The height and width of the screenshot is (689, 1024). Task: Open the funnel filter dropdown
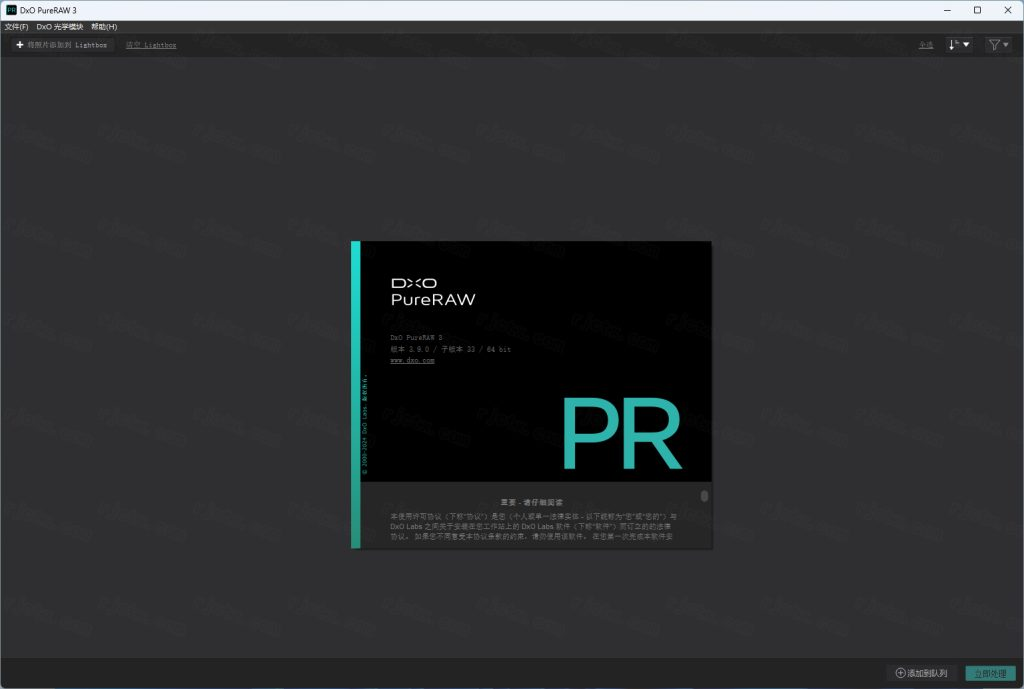click(x=998, y=45)
